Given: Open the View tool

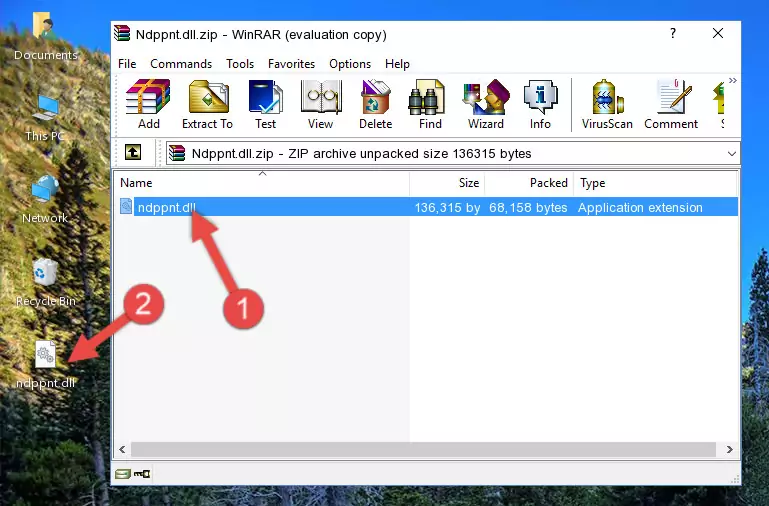Looking at the screenshot, I should tap(321, 104).
